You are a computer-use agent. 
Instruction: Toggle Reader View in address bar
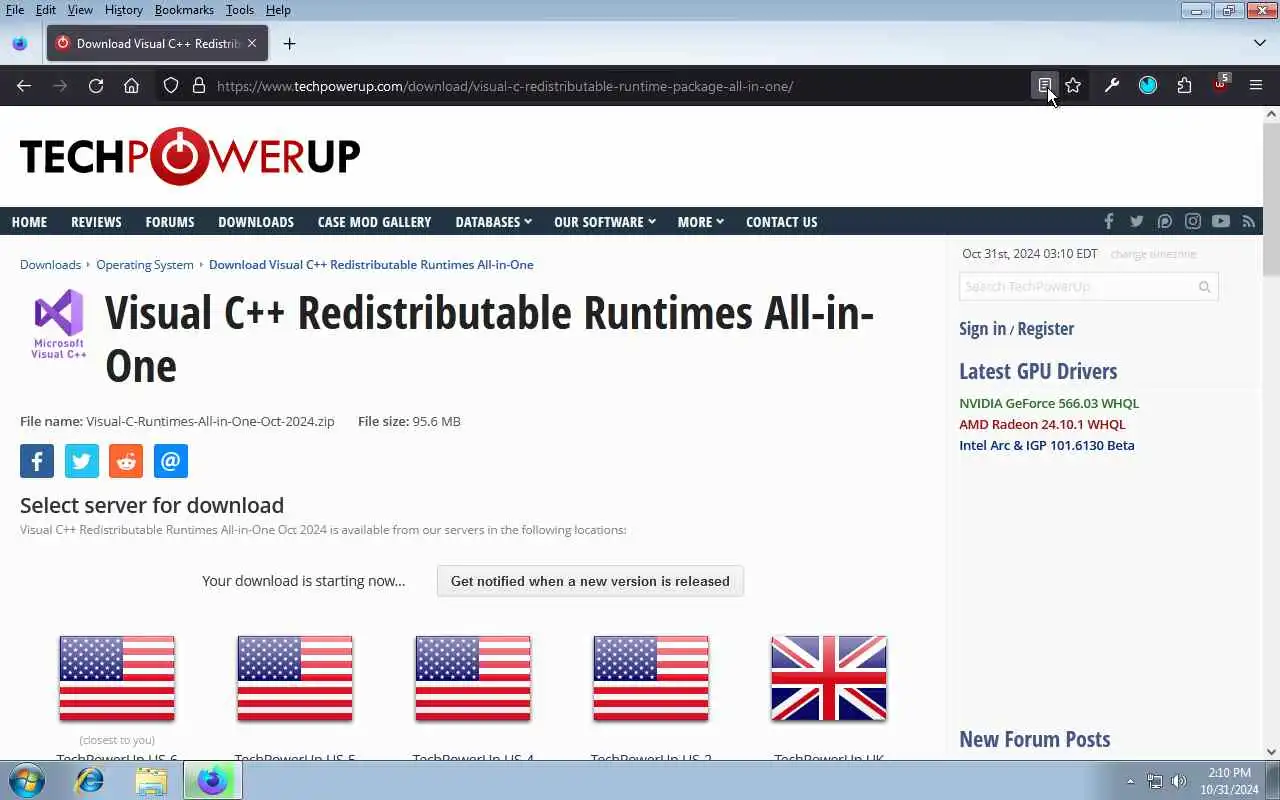[x=1044, y=86]
